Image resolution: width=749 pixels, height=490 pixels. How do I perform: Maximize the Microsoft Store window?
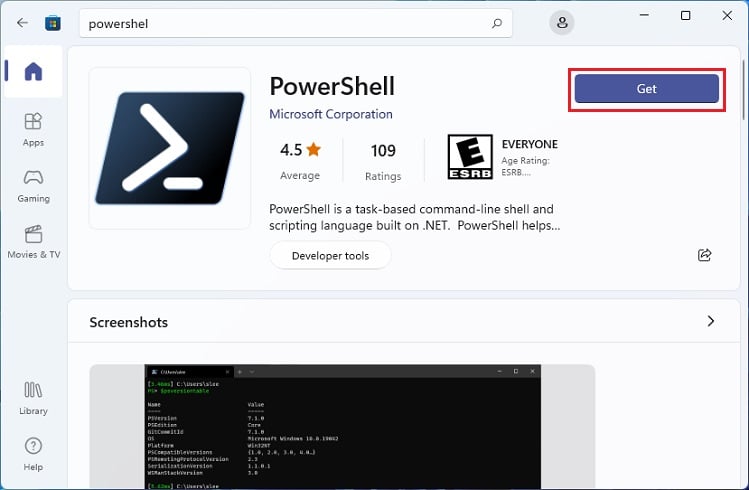click(685, 15)
